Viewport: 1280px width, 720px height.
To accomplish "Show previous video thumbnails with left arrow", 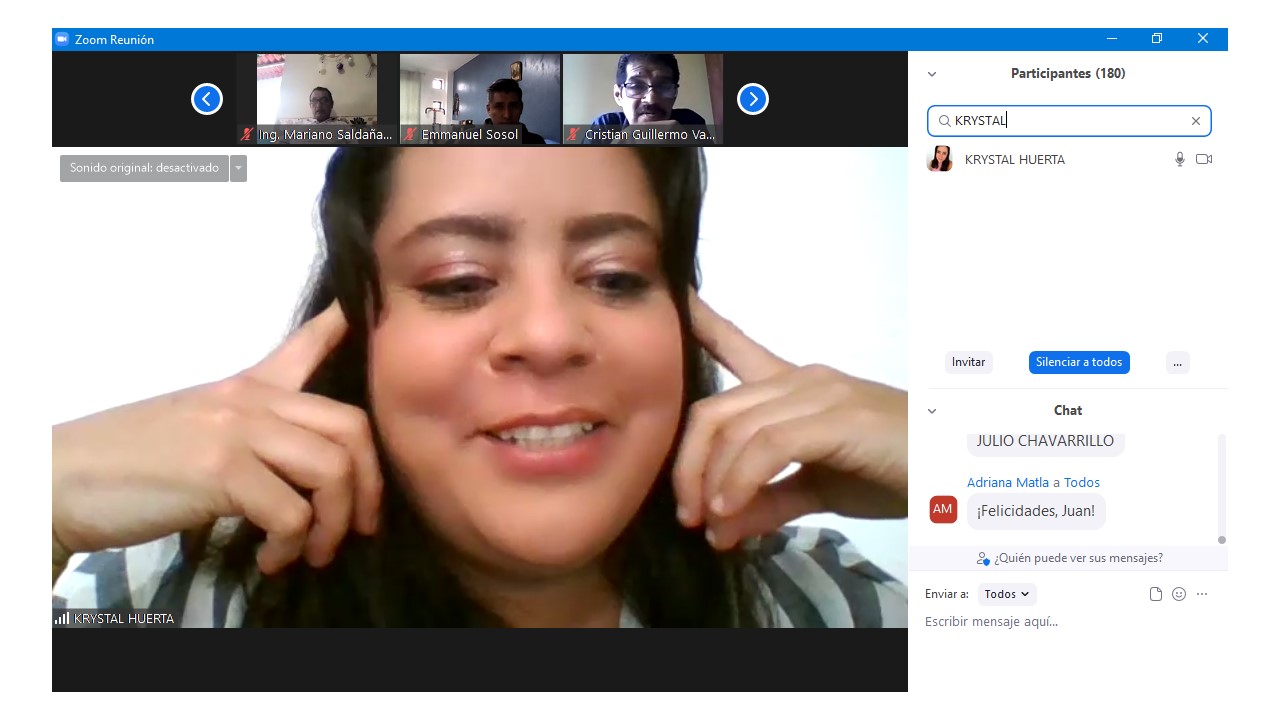I will pos(207,99).
